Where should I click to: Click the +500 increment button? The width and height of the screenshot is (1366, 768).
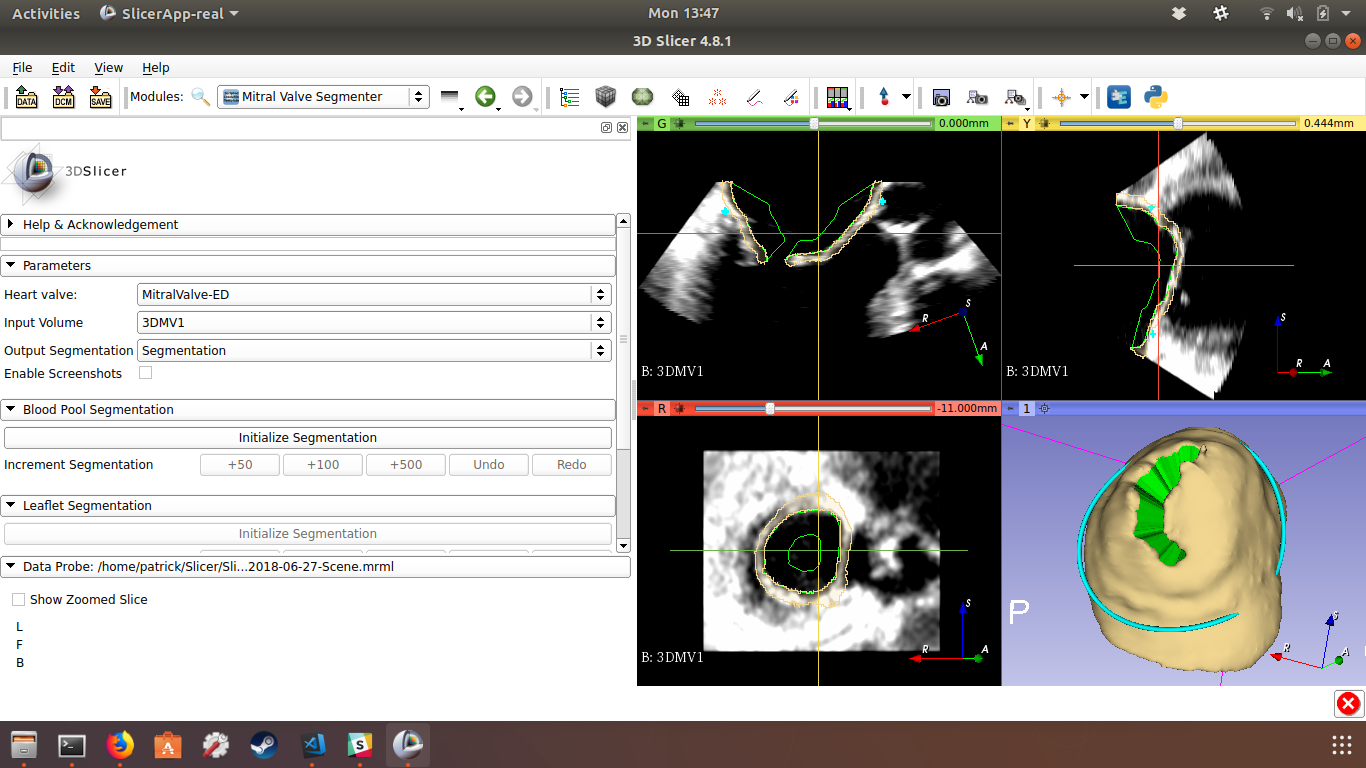pos(406,465)
